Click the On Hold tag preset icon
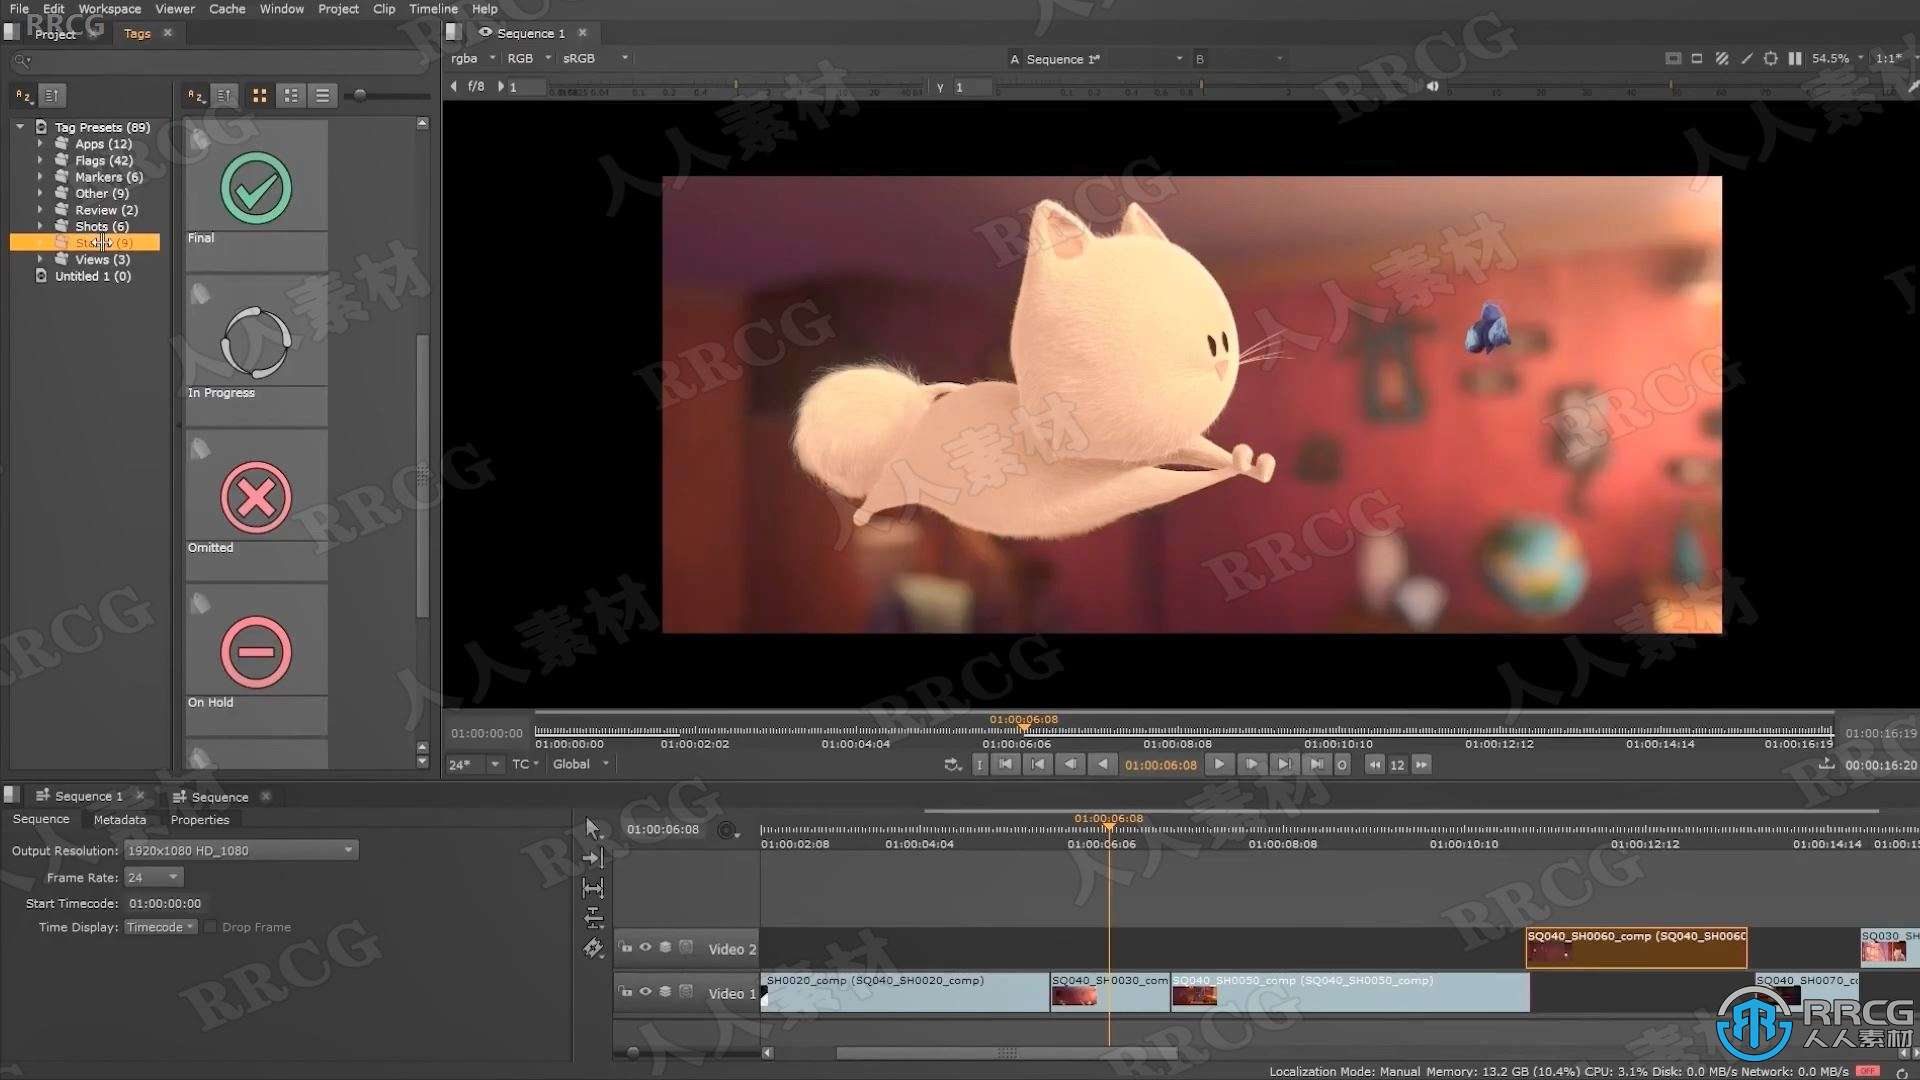Image resolution: width=1920 pixels, height=1080 pixels. (x=255, y=651)
